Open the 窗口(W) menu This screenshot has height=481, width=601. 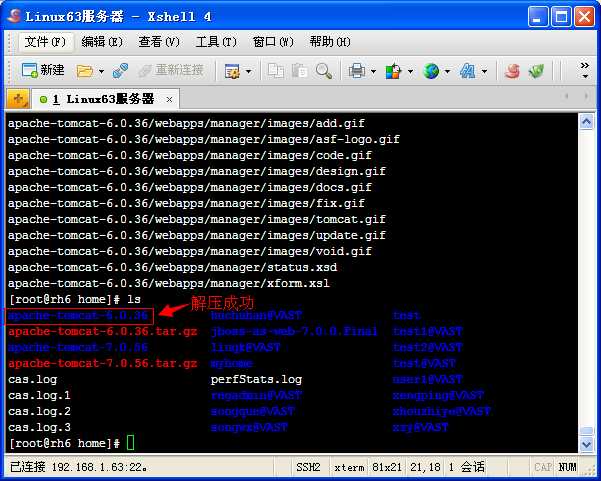pyautogui.click(x=273, y=41)
